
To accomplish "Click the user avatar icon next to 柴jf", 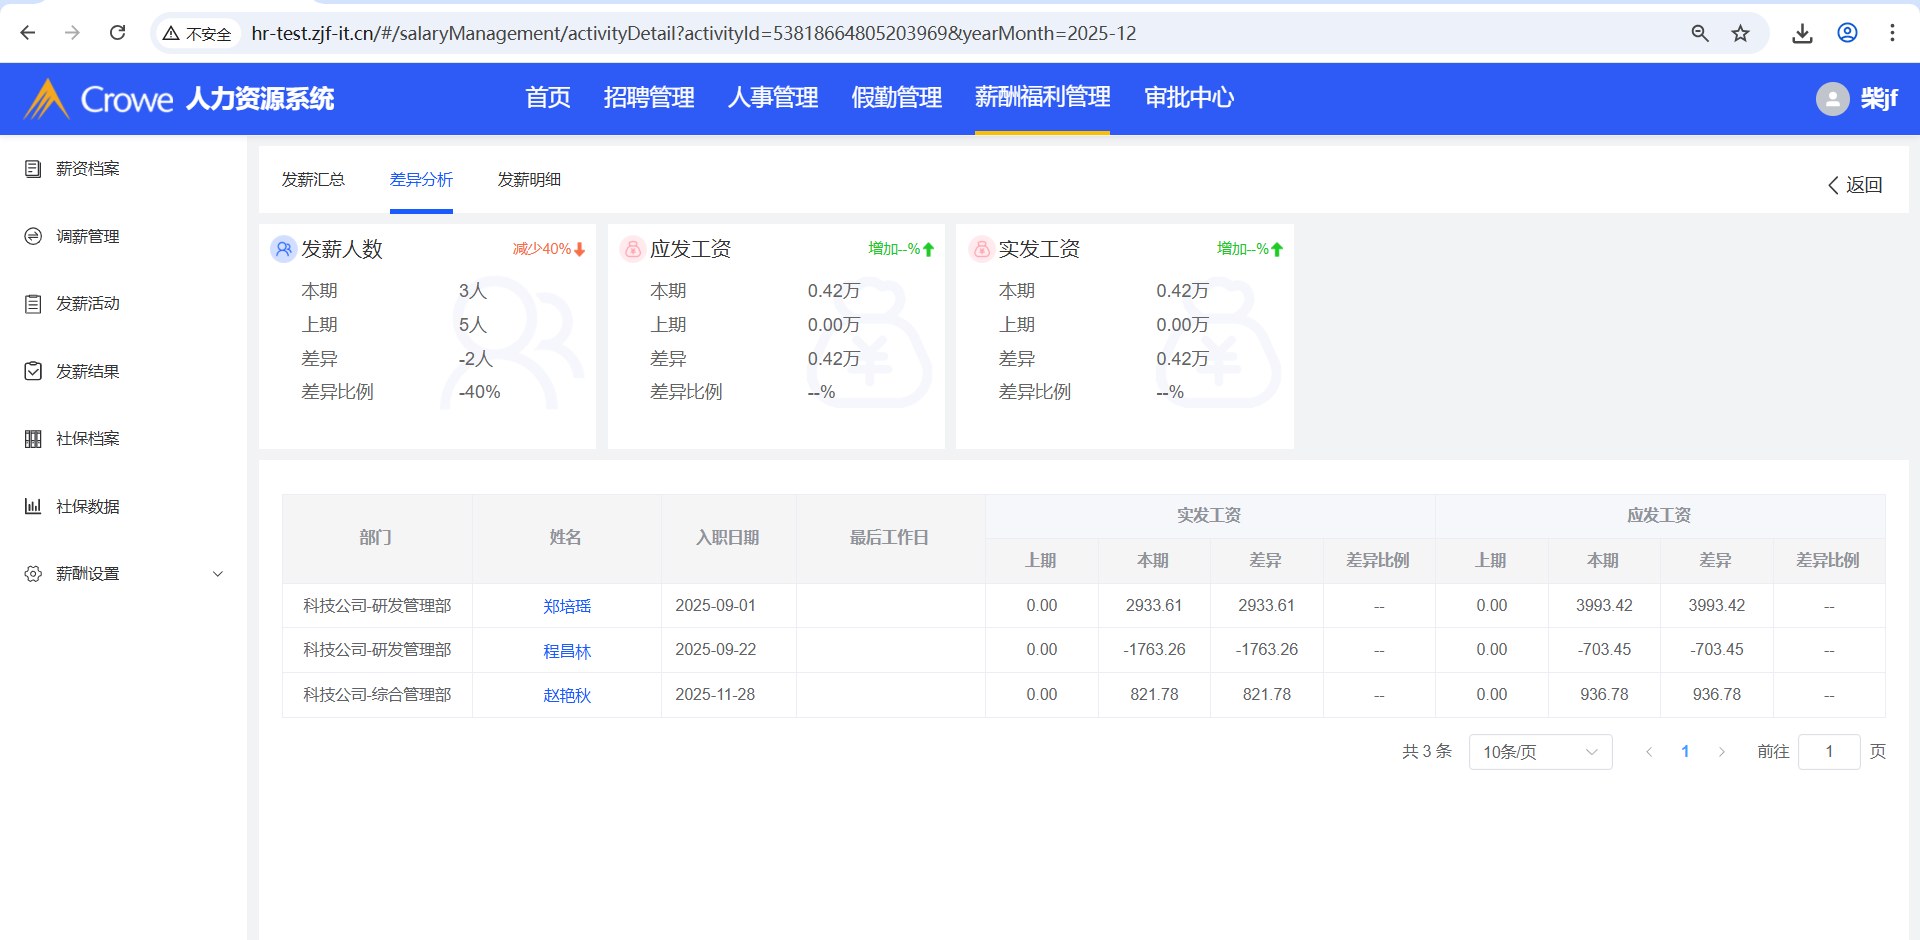I will point(1832,99).
